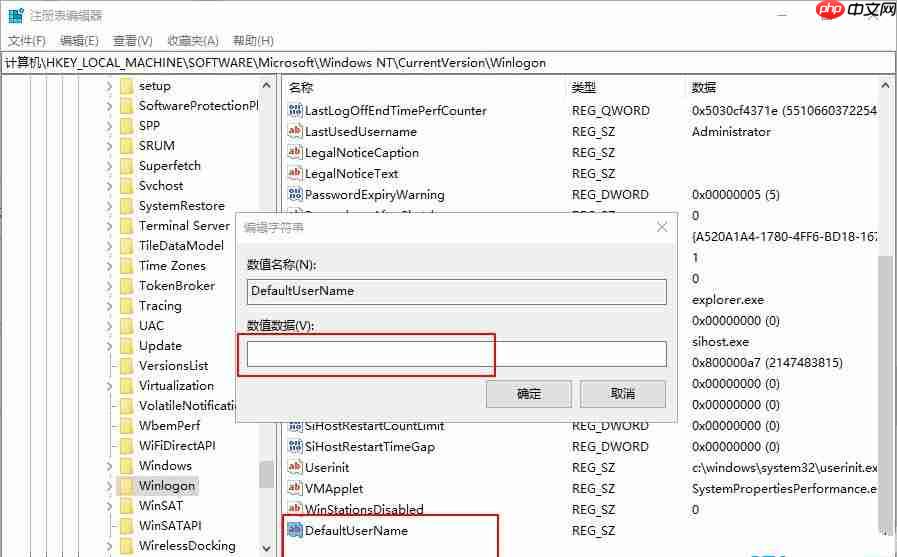Expand the SRUM key arrow

click(x=109, y=146)
